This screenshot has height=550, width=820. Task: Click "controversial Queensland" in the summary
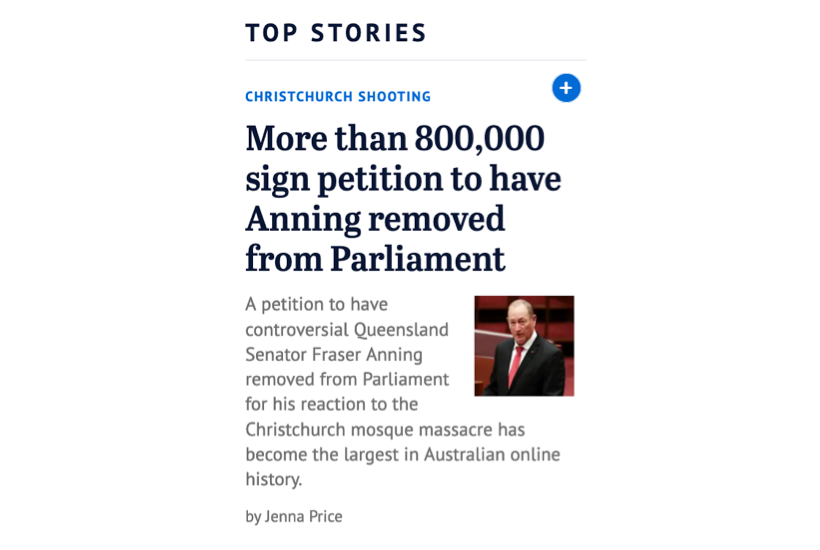347,329
